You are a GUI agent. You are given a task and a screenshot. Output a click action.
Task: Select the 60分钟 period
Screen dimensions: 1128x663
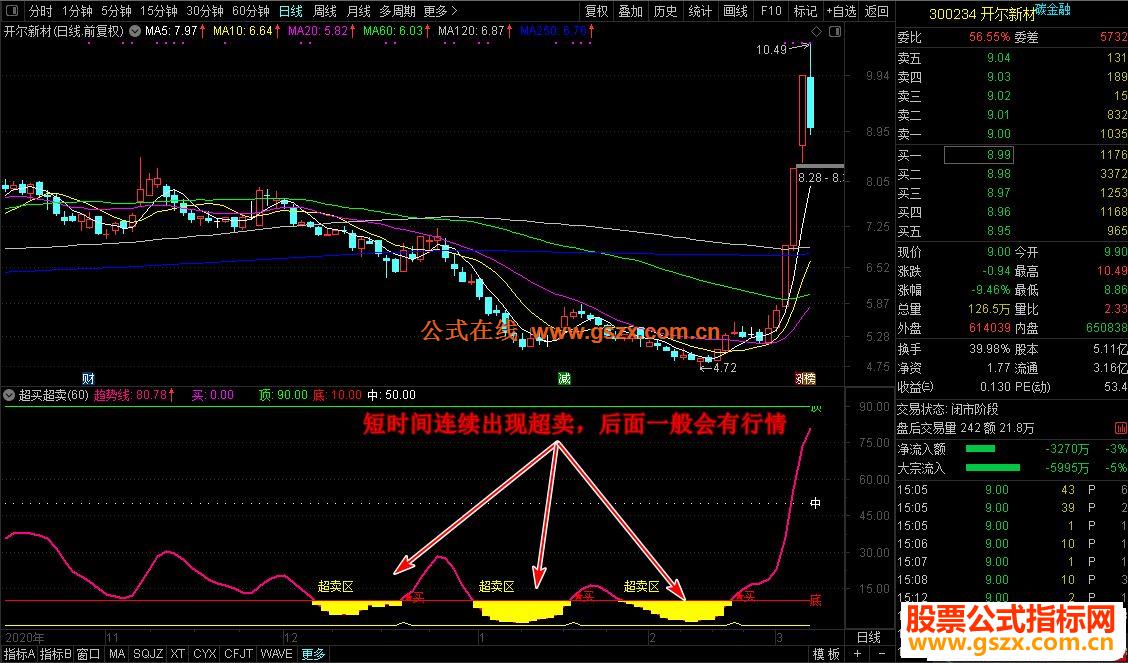tap(250, 11)
